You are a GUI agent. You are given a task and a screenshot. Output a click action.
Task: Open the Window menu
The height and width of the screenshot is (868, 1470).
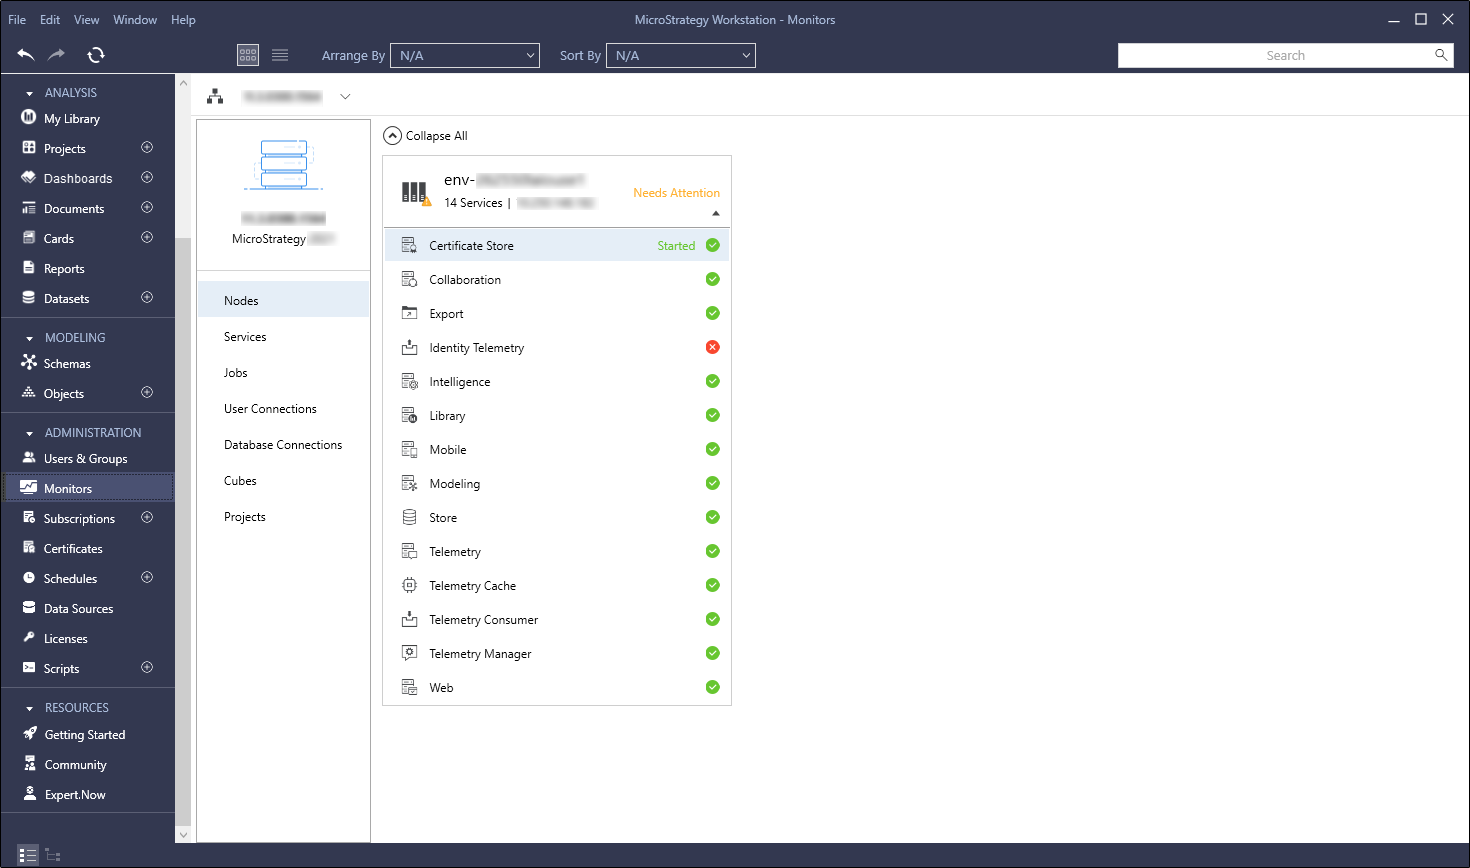point(135,19)
